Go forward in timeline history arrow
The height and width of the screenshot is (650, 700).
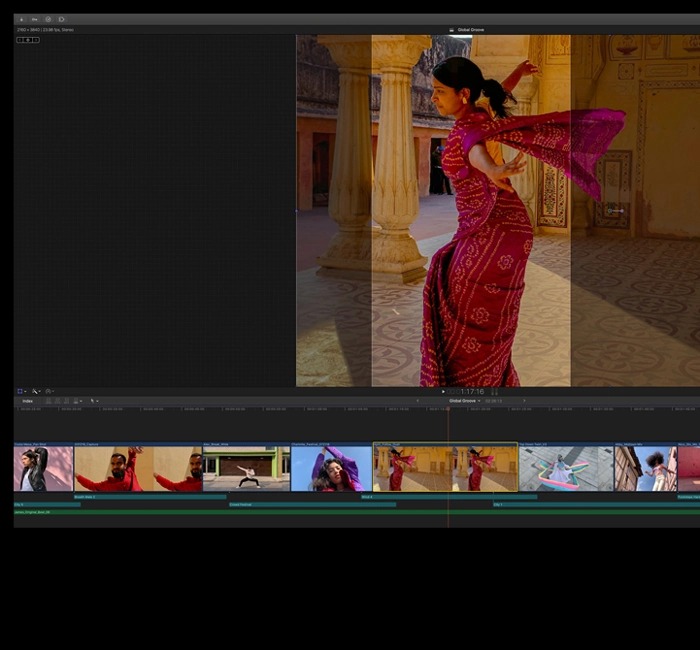click(524, 401)
